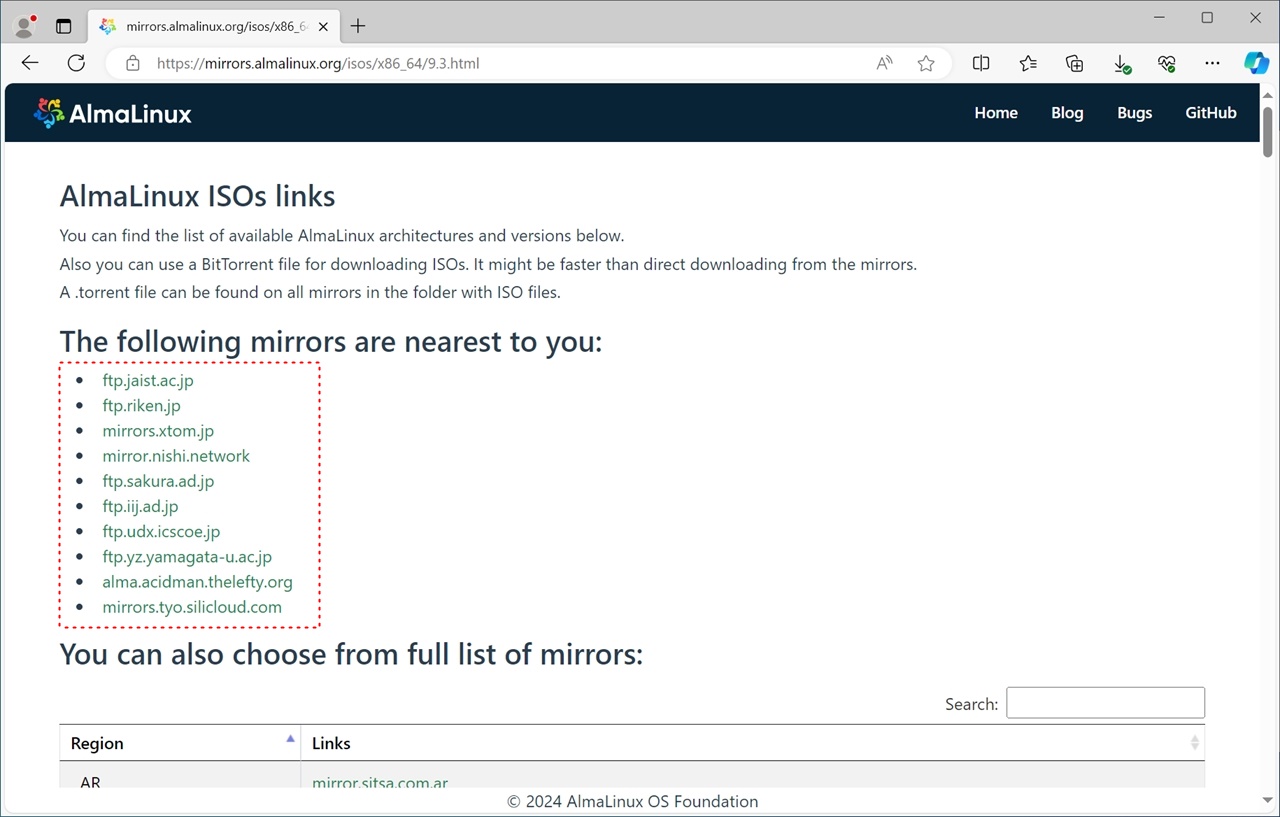The image size is (1280, 817).
Task: Click the Read aloud icon in address bar
Action: tap(884, 63)
